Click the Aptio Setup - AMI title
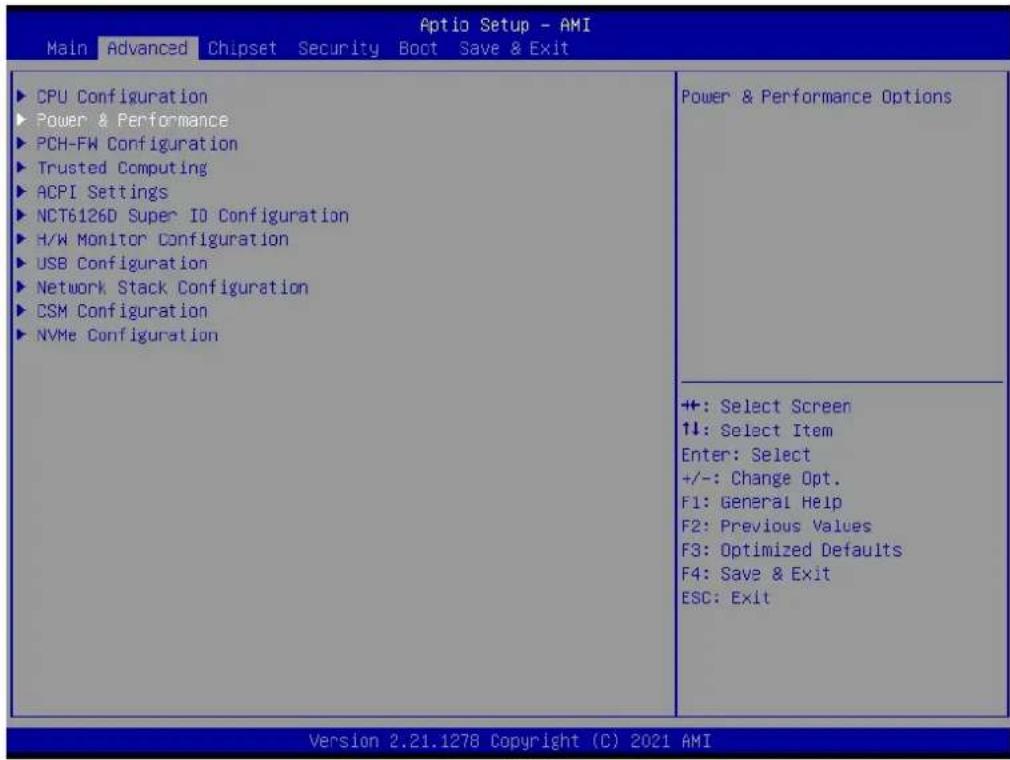 (x=505, y=25)
